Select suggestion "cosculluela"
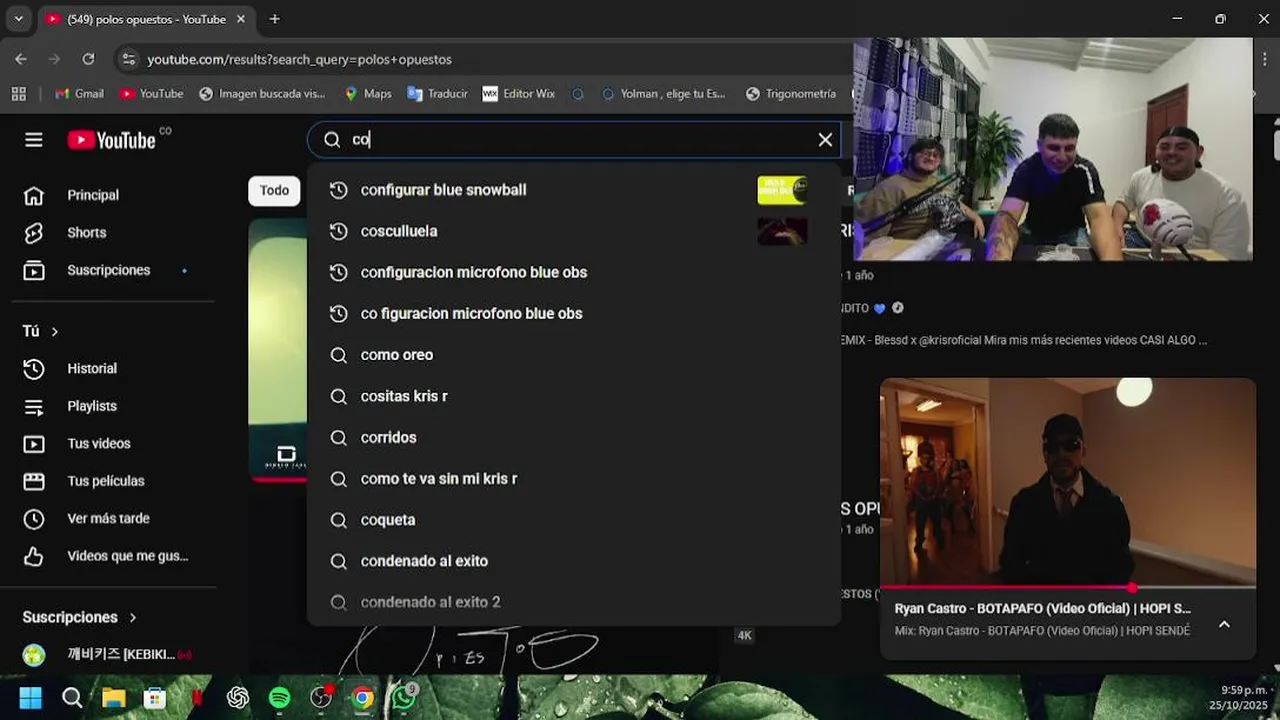1280x720 pixels. 574,231
